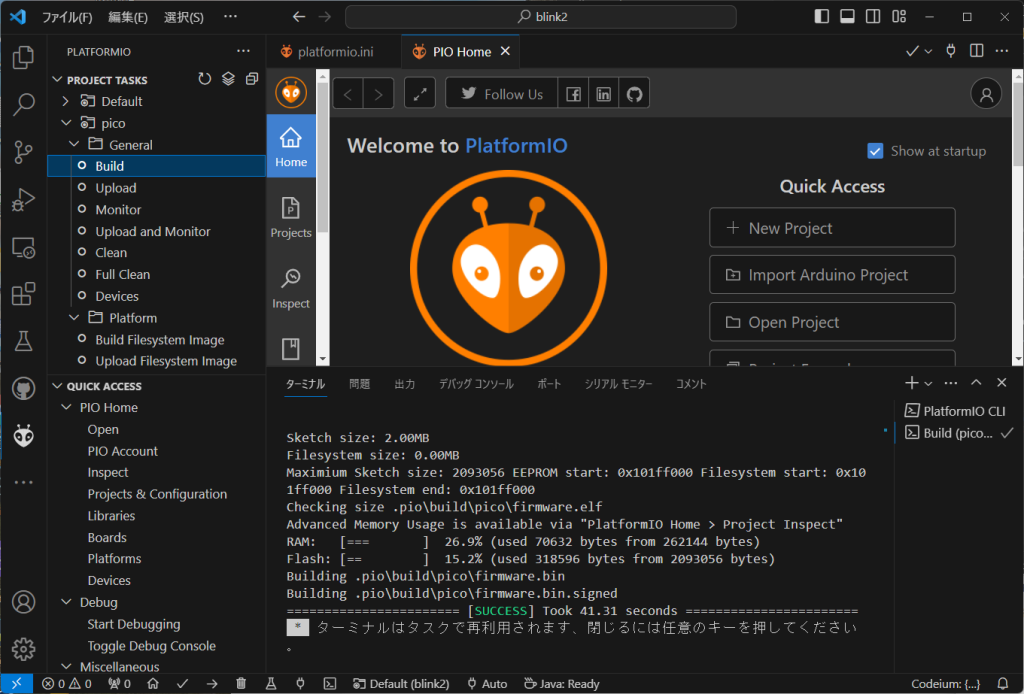
Task: Expand the Default task folder
Action: tap(65, 101)
